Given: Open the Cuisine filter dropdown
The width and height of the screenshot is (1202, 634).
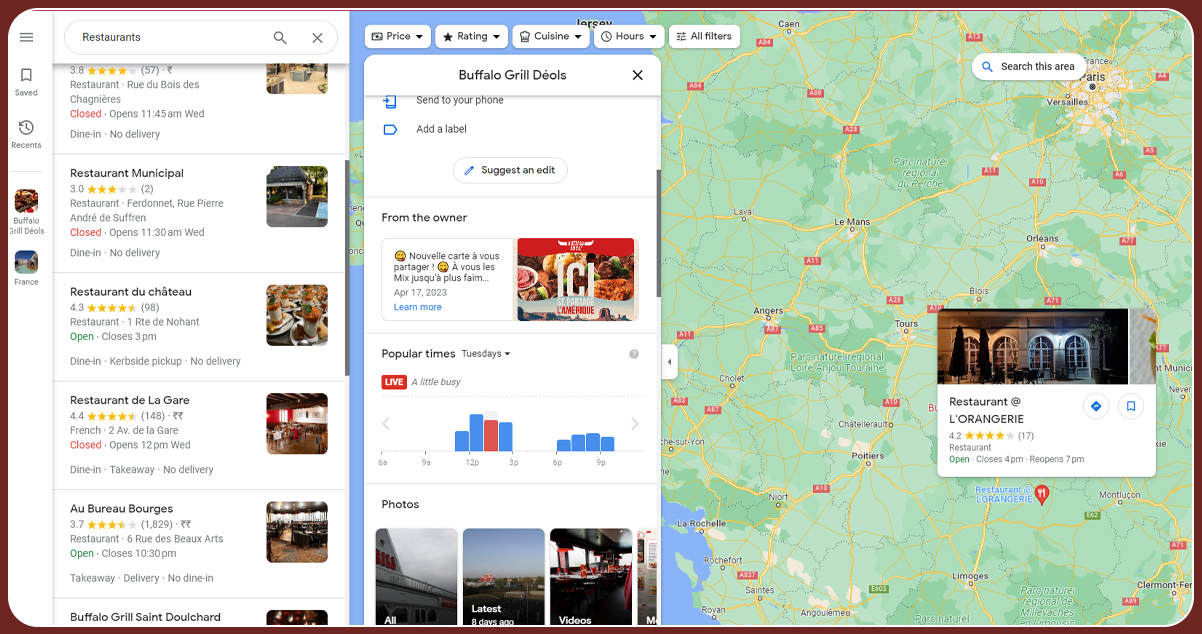Looking at the screenshot, I should [549, 36].
